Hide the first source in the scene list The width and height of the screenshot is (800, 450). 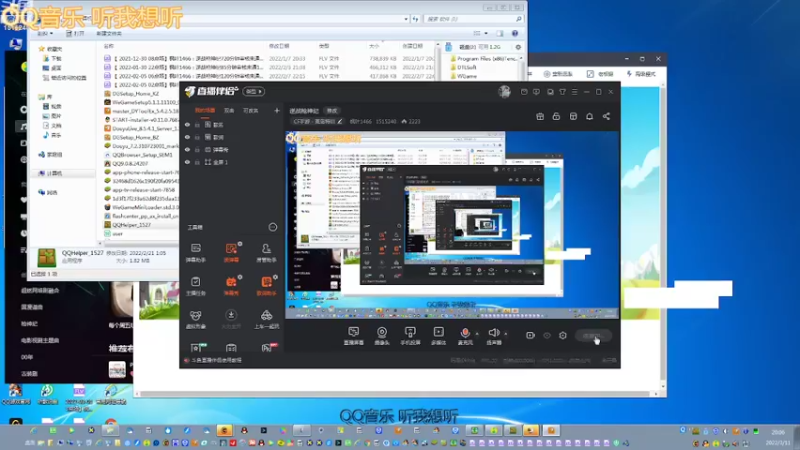[187, 124]
